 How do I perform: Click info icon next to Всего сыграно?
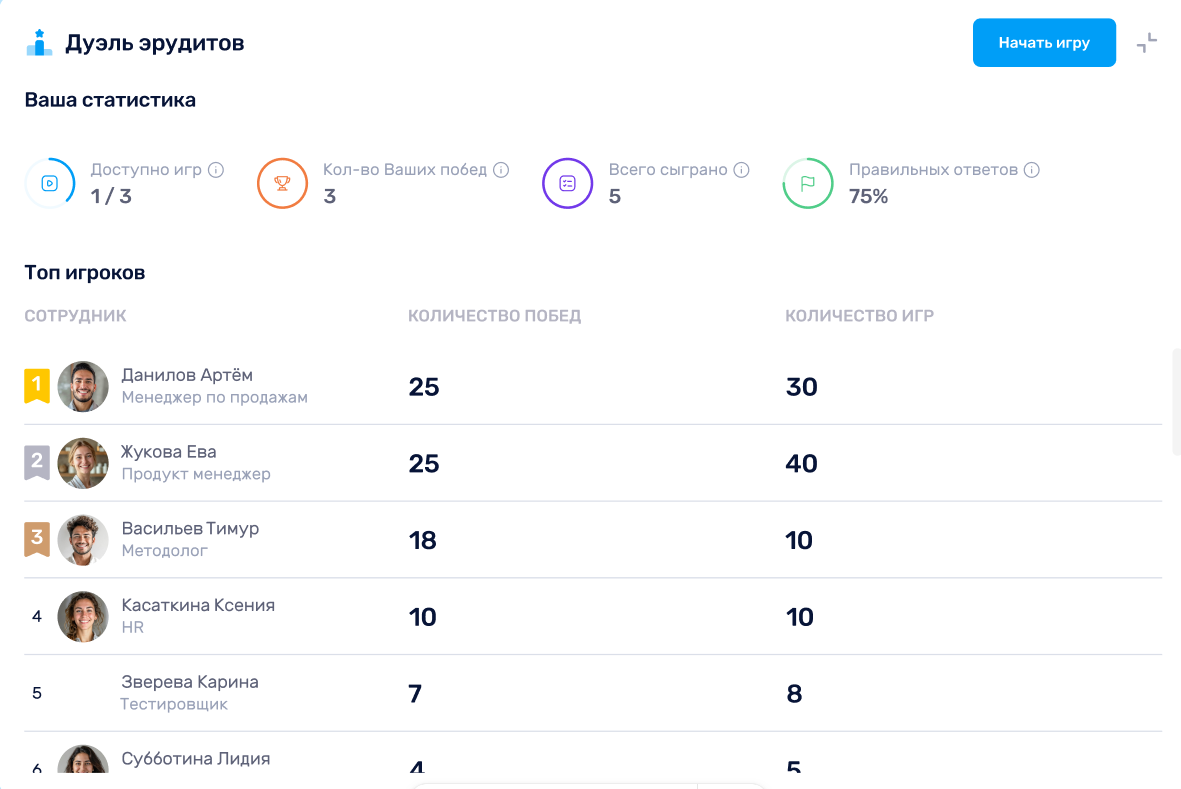pos(741,170)
